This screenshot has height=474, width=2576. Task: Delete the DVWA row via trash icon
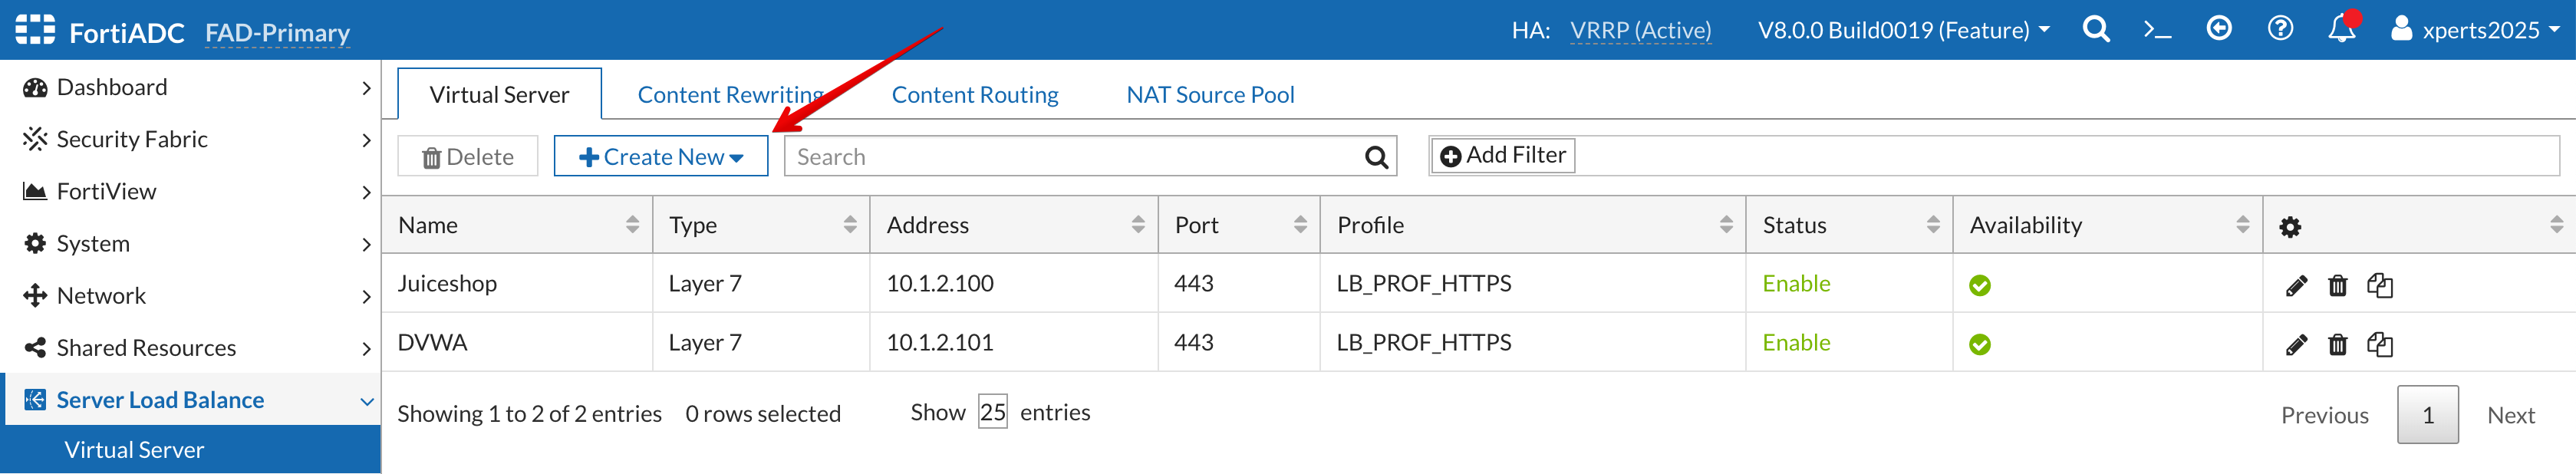2337,345
